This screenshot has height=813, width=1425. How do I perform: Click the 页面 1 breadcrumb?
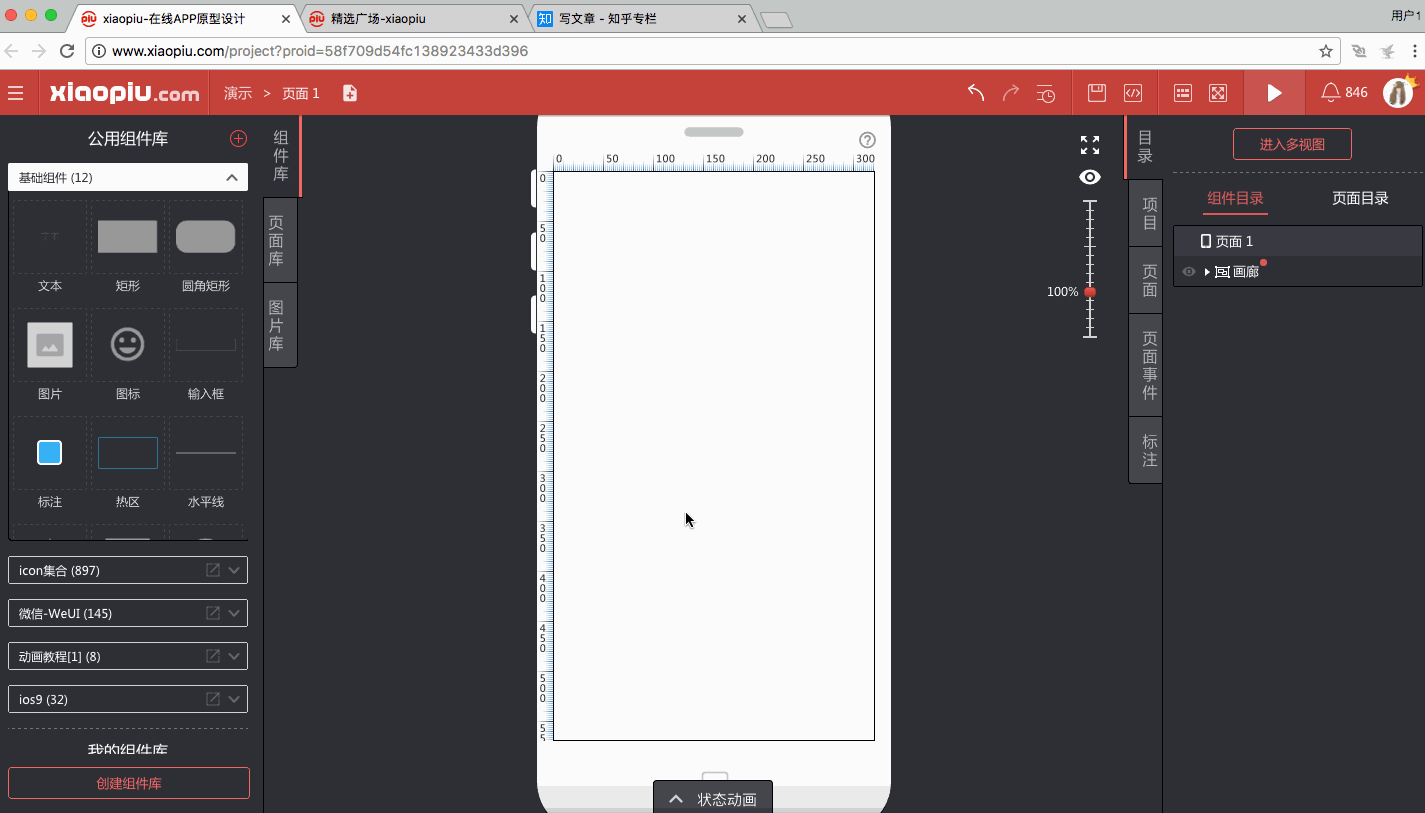pyautogui.click(x=301, y=93)
